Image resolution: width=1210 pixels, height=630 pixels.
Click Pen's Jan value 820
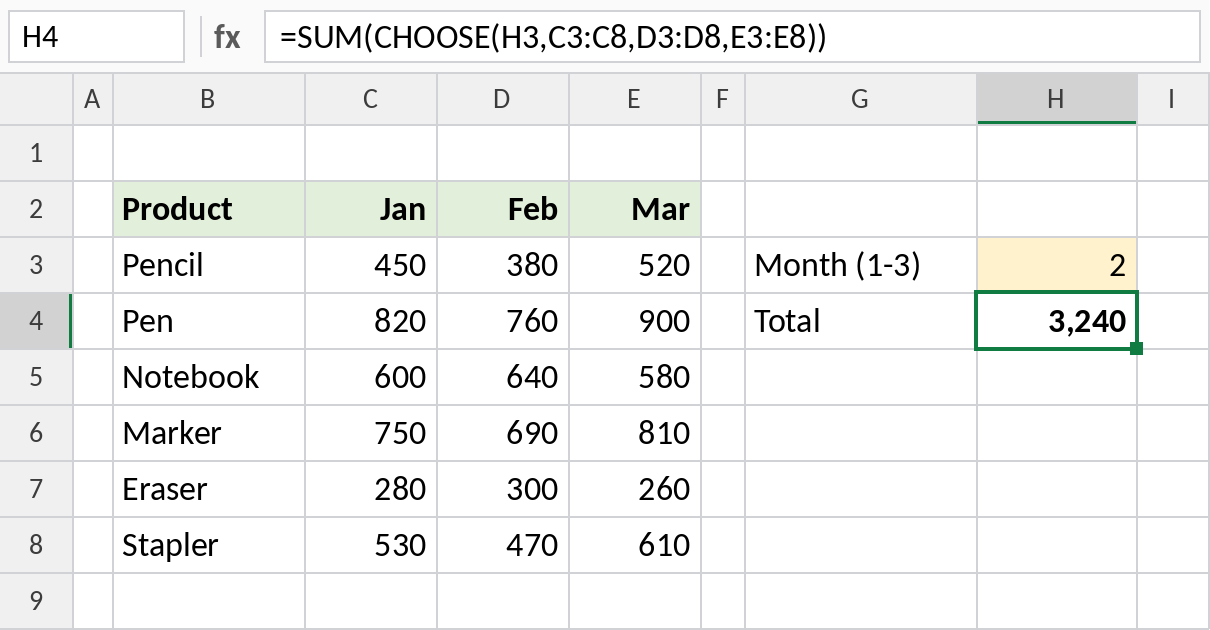[371, 321]
